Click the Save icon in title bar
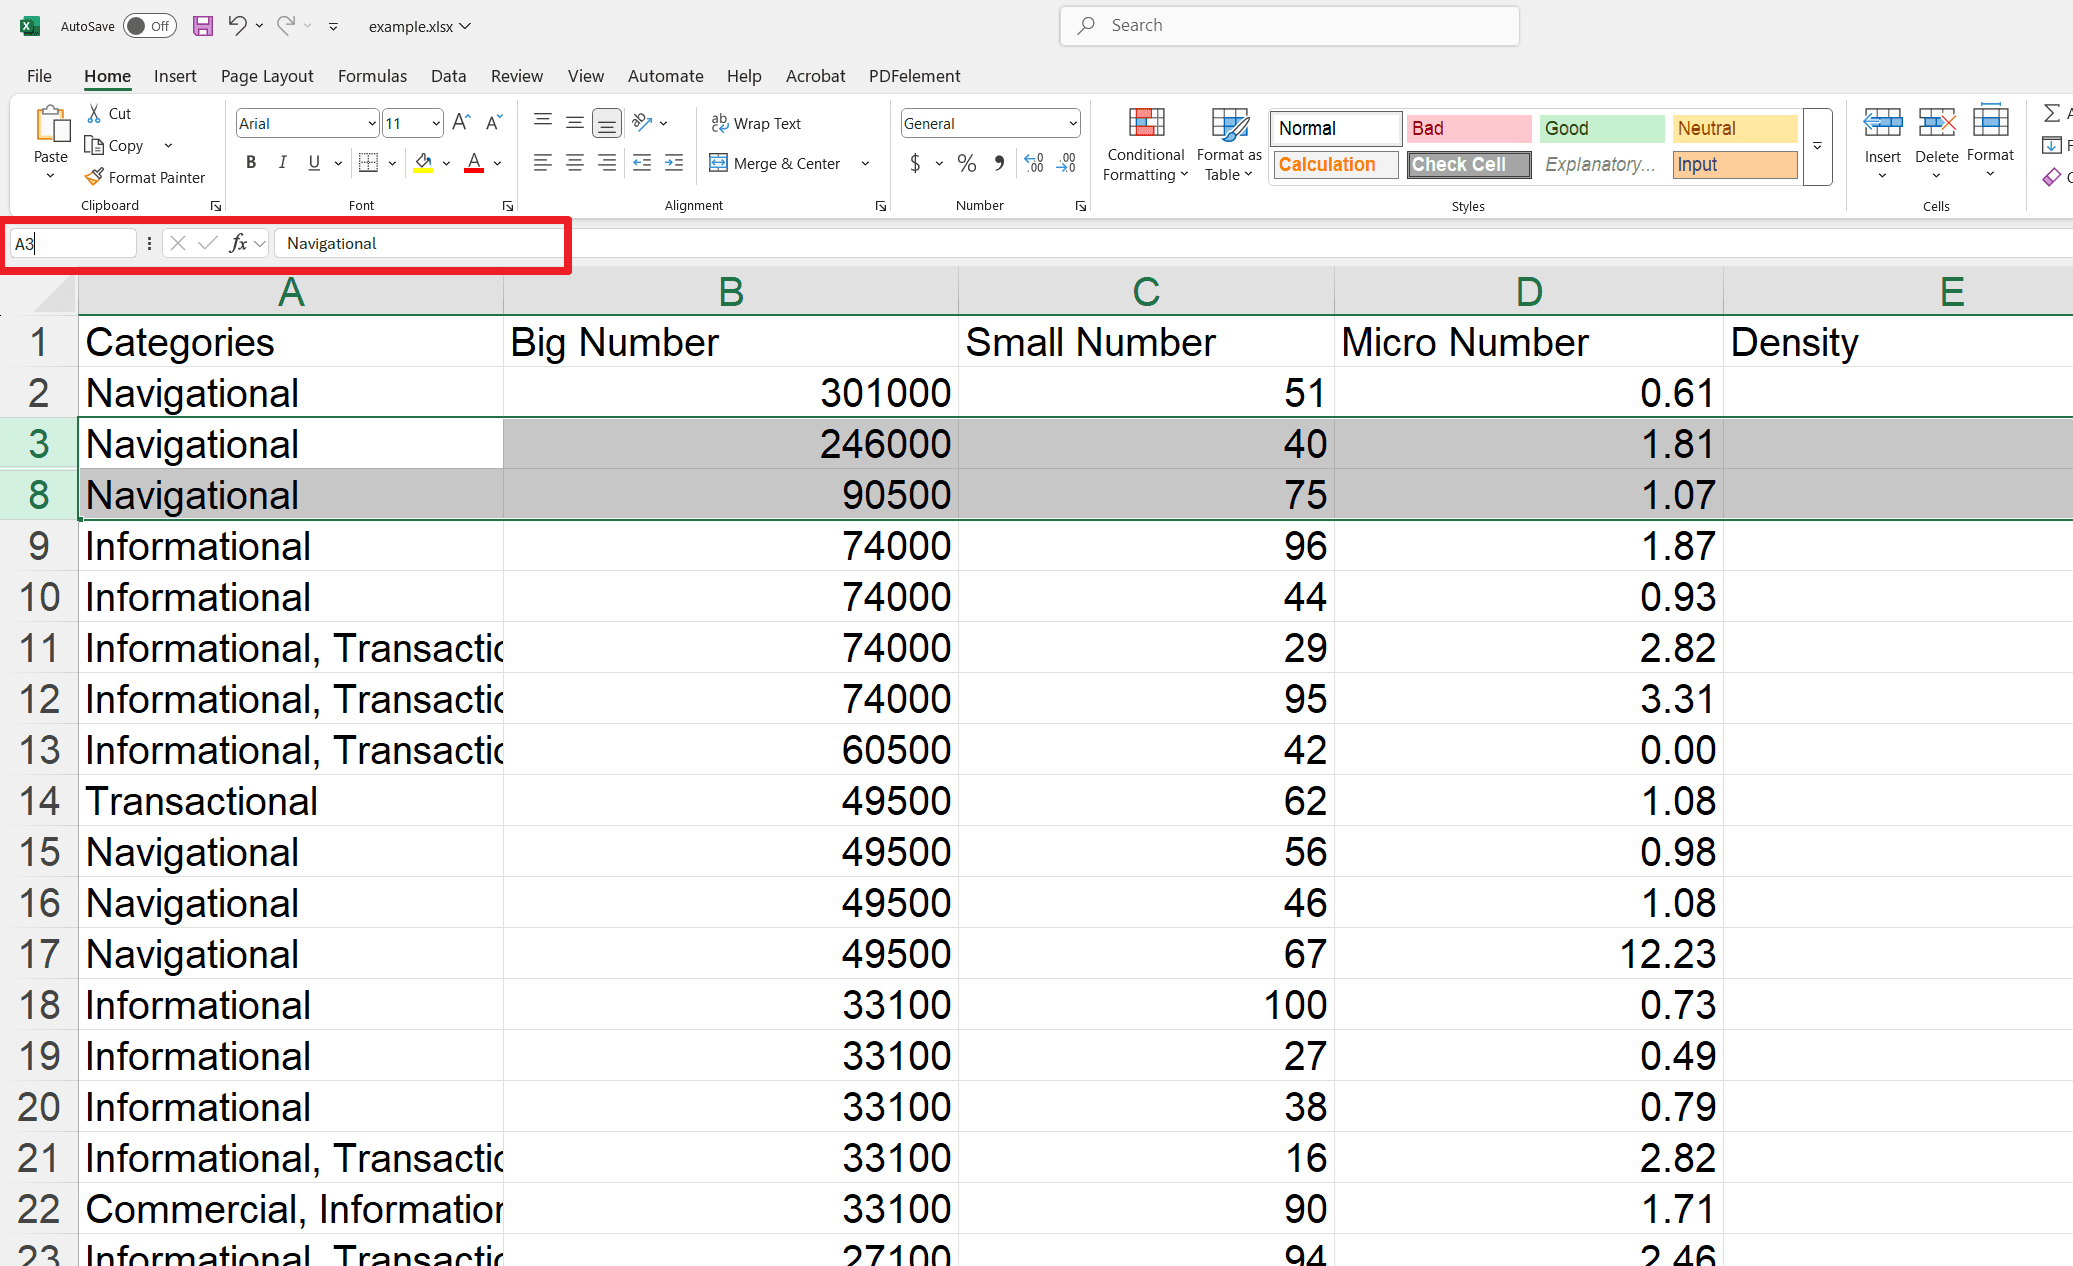Viewport: 2073px width, 1266px height. coord(203,26)
